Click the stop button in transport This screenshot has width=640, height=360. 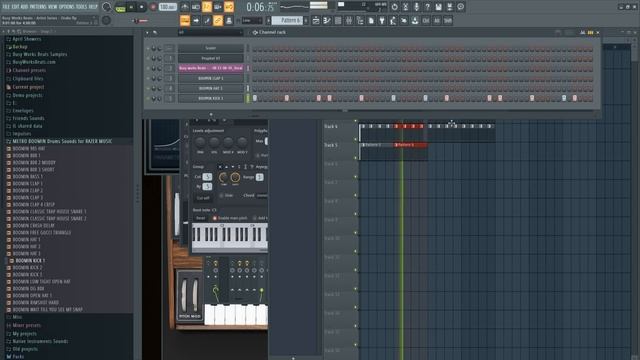point(142,7)
